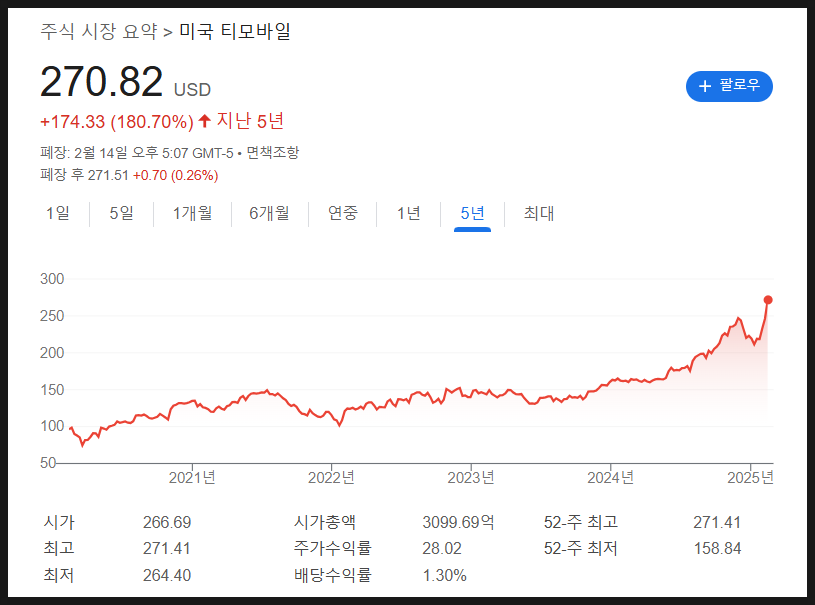Click the 미국 티모바일 title

[x=235, y=32]
